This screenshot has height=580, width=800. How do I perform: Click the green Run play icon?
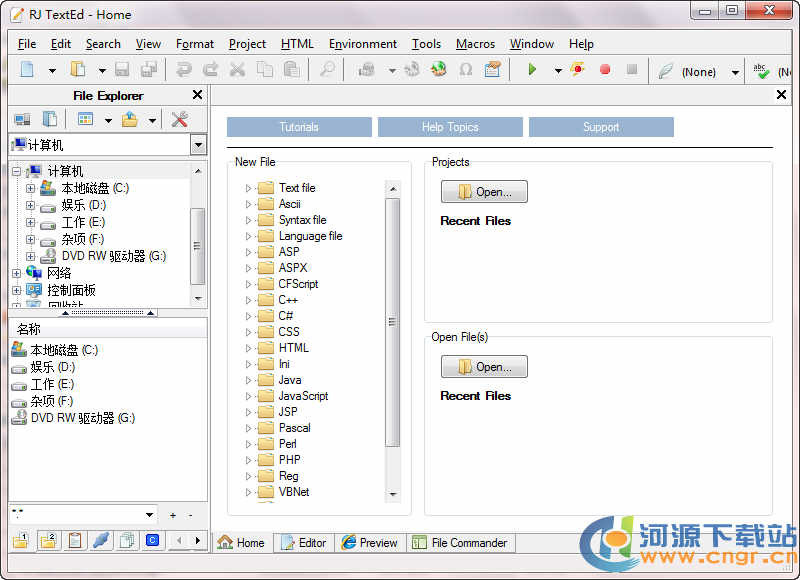tap(532, 70)
